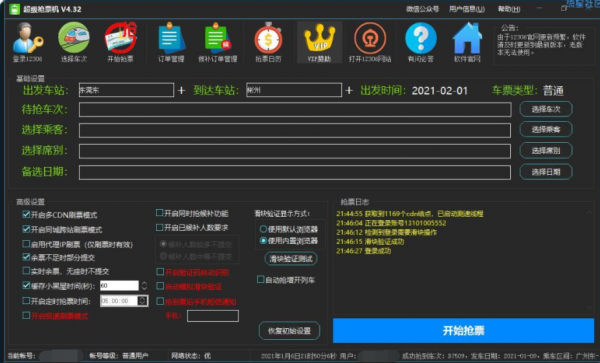Click the app logo in title bar
This screenshot has height=363, width=600.
(15, 9)
